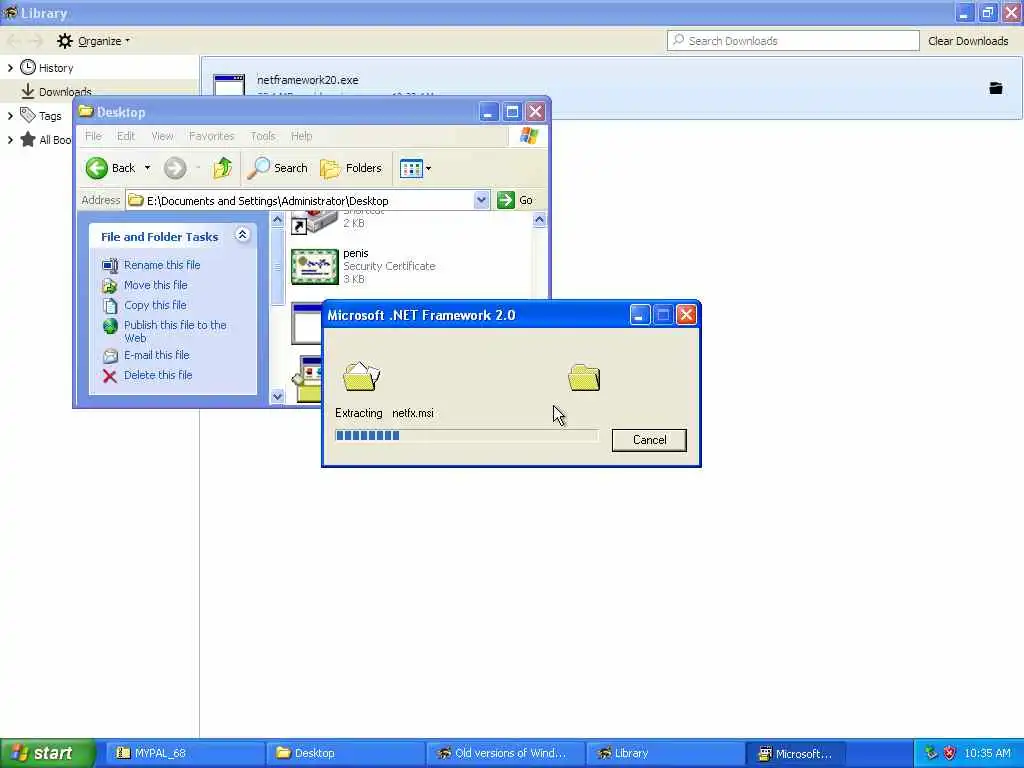The height and width of the screenshot is (768, 1024).
Task: Click the Go button
Action: 515,200
